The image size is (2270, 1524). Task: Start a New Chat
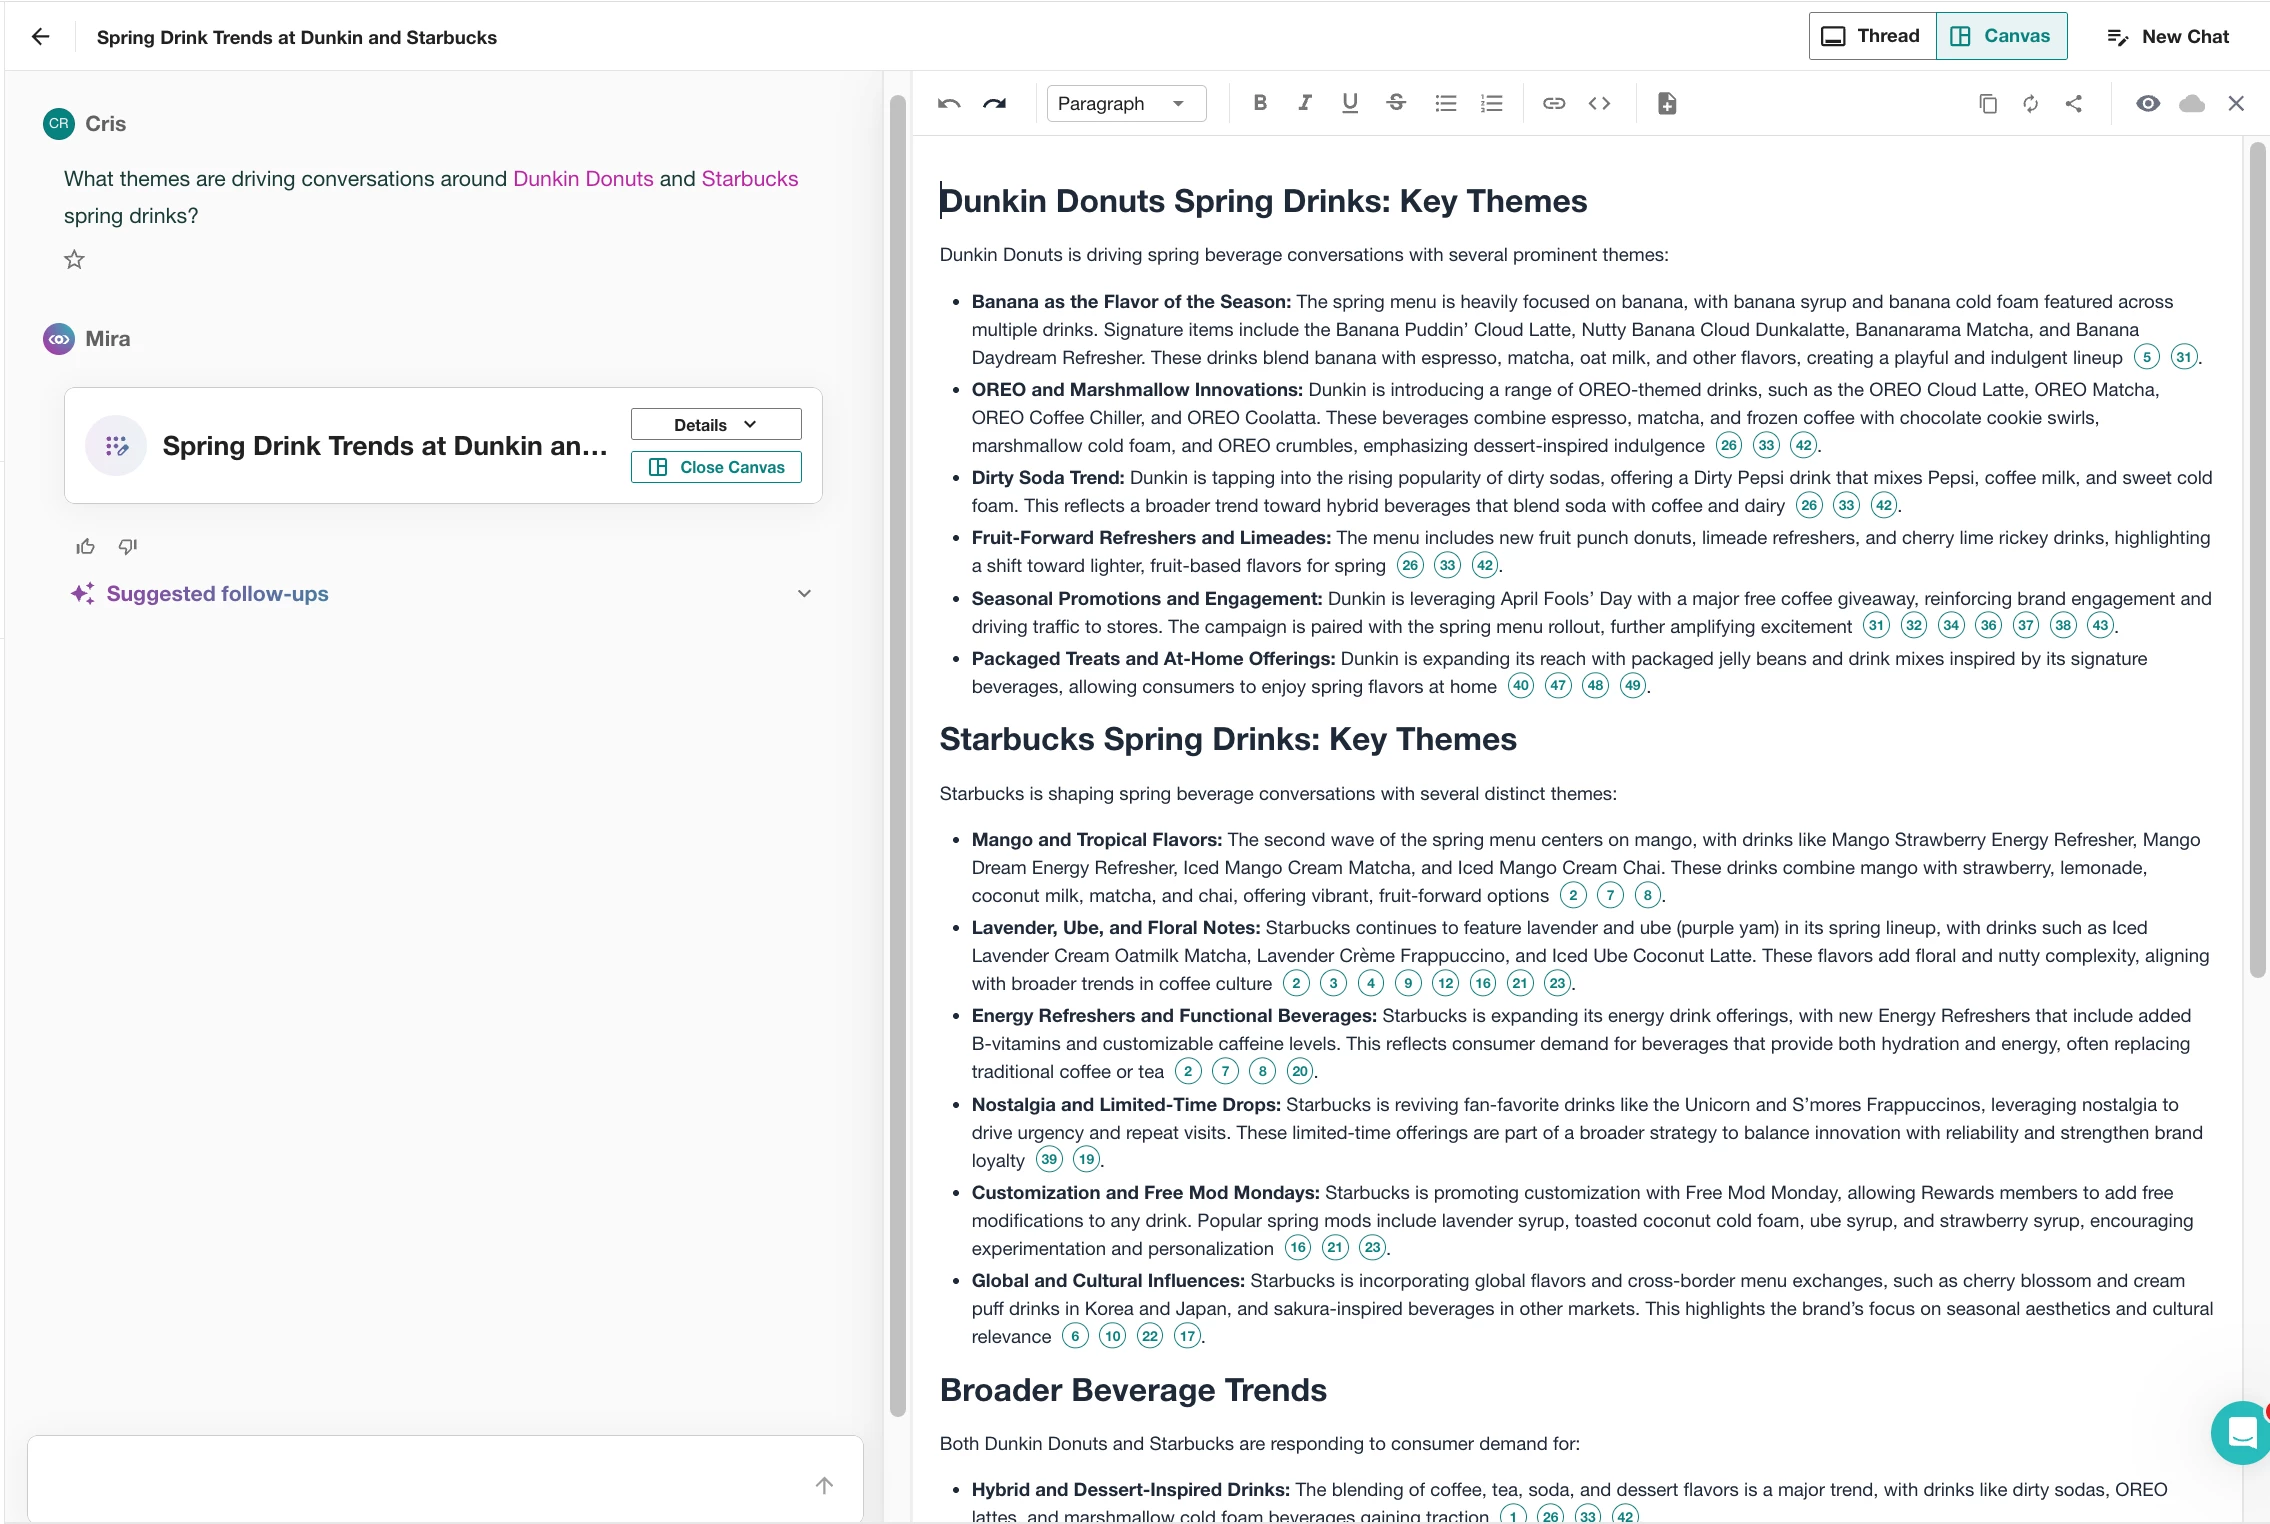tap(2168, 37)
